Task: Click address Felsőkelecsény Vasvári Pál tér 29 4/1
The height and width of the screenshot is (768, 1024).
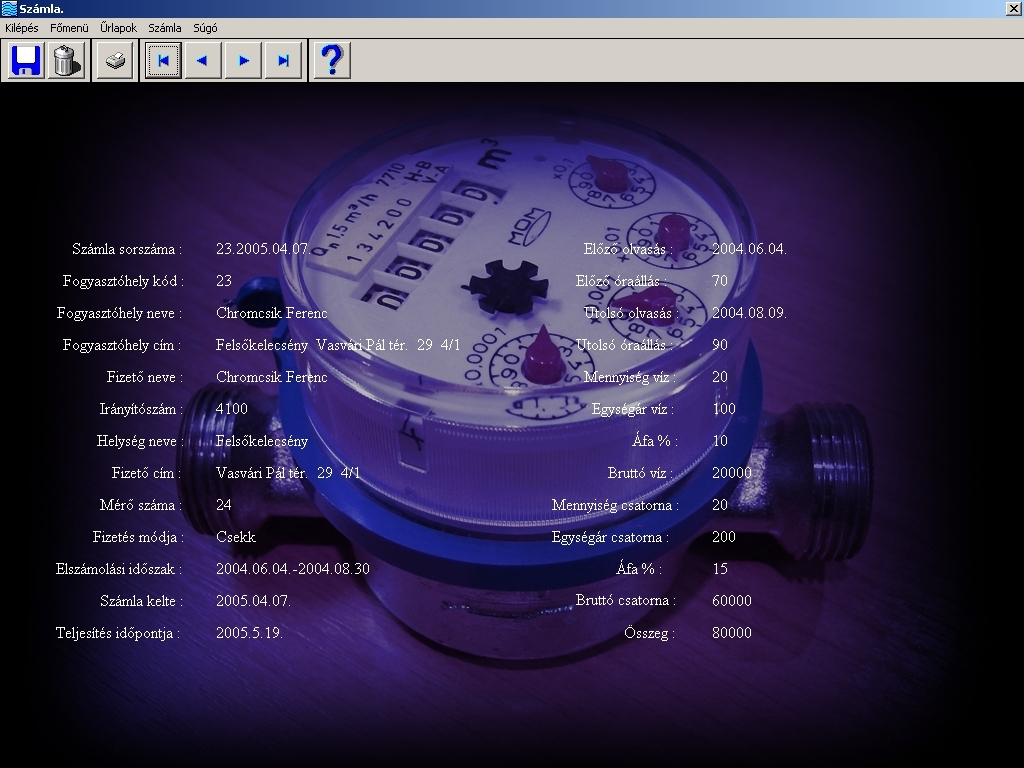Action: coord(338,345)
